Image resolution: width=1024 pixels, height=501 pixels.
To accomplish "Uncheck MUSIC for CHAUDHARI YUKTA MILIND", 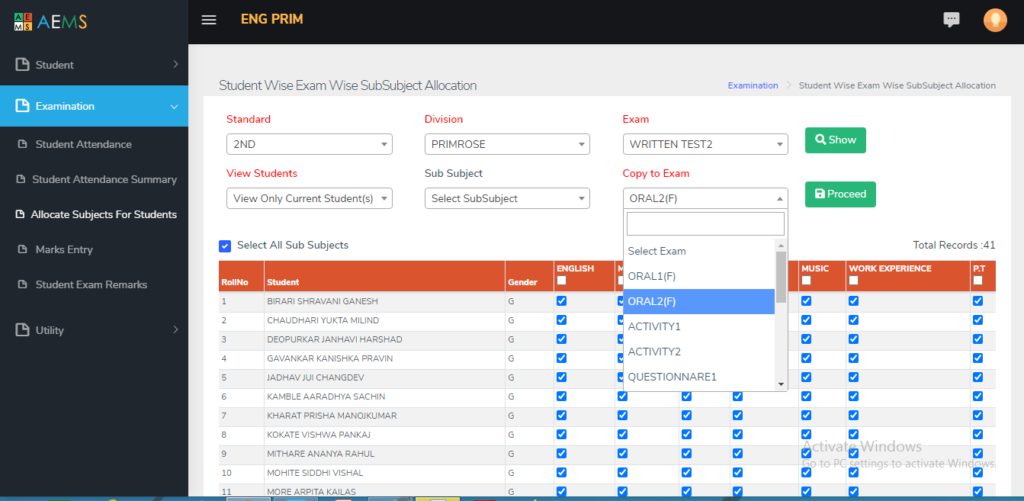I will click(807, 320).
